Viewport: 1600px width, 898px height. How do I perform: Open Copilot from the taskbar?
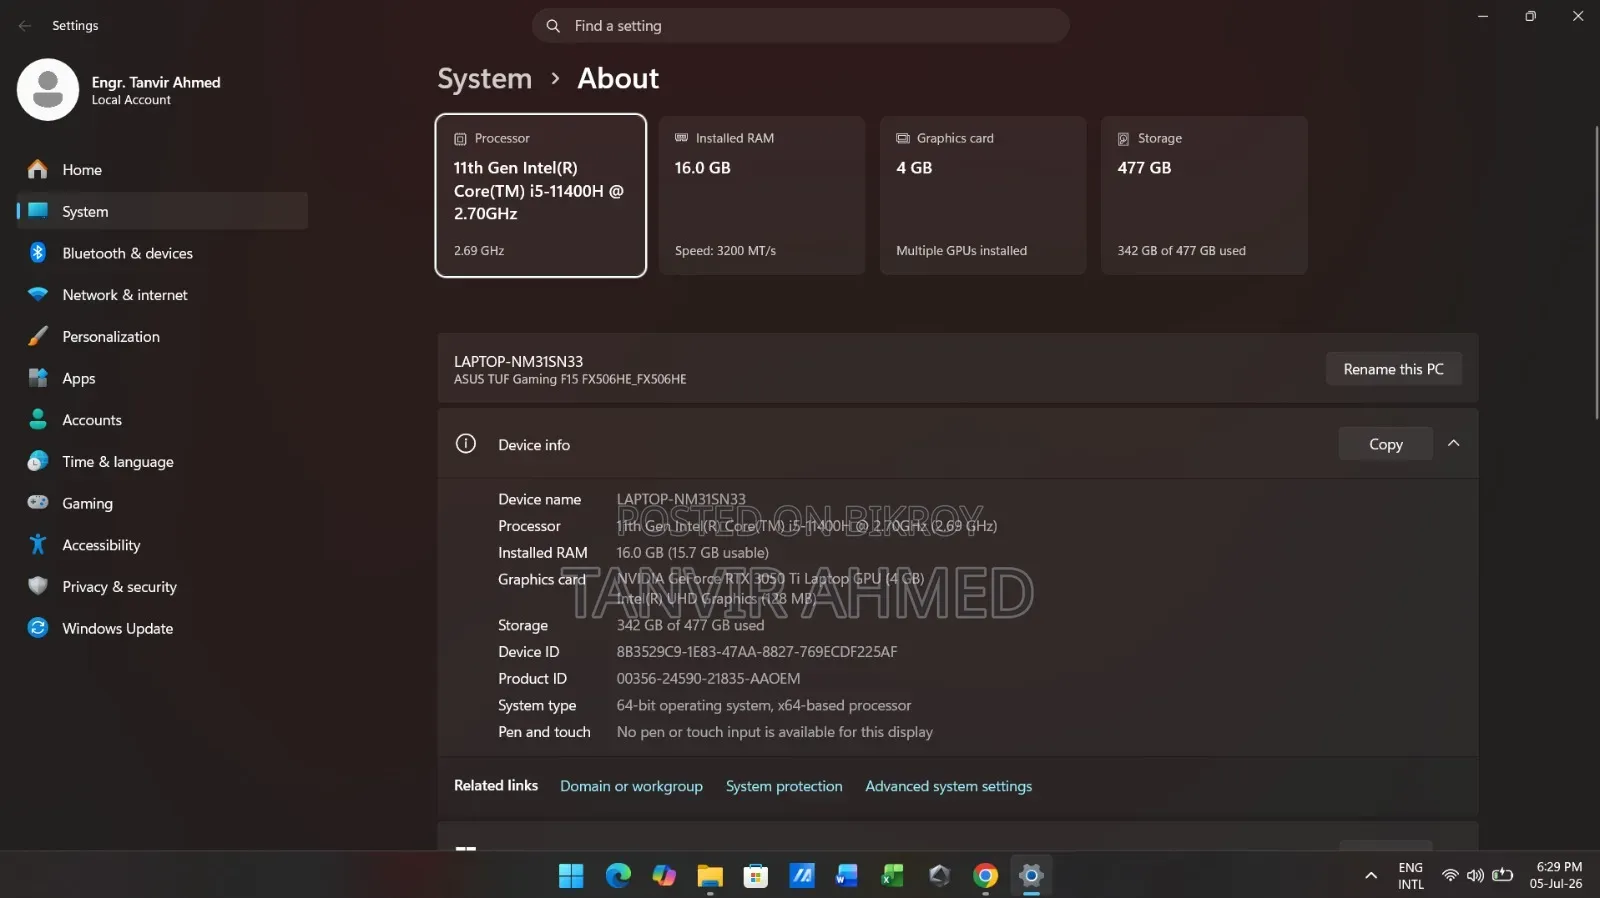pos(664,876)
